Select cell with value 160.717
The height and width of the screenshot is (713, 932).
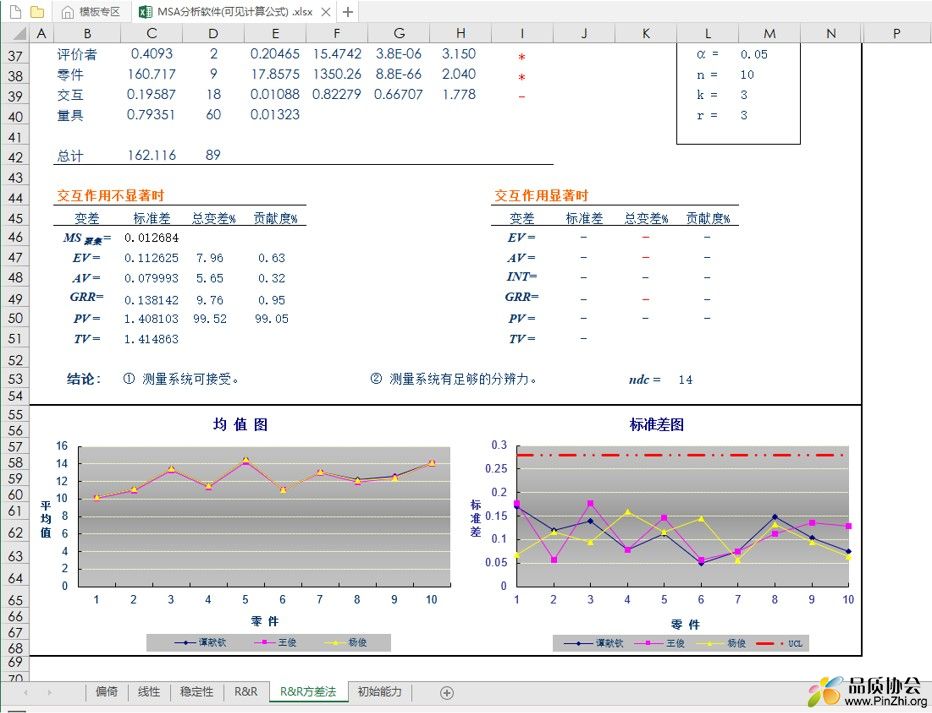[x=152, y=74]
